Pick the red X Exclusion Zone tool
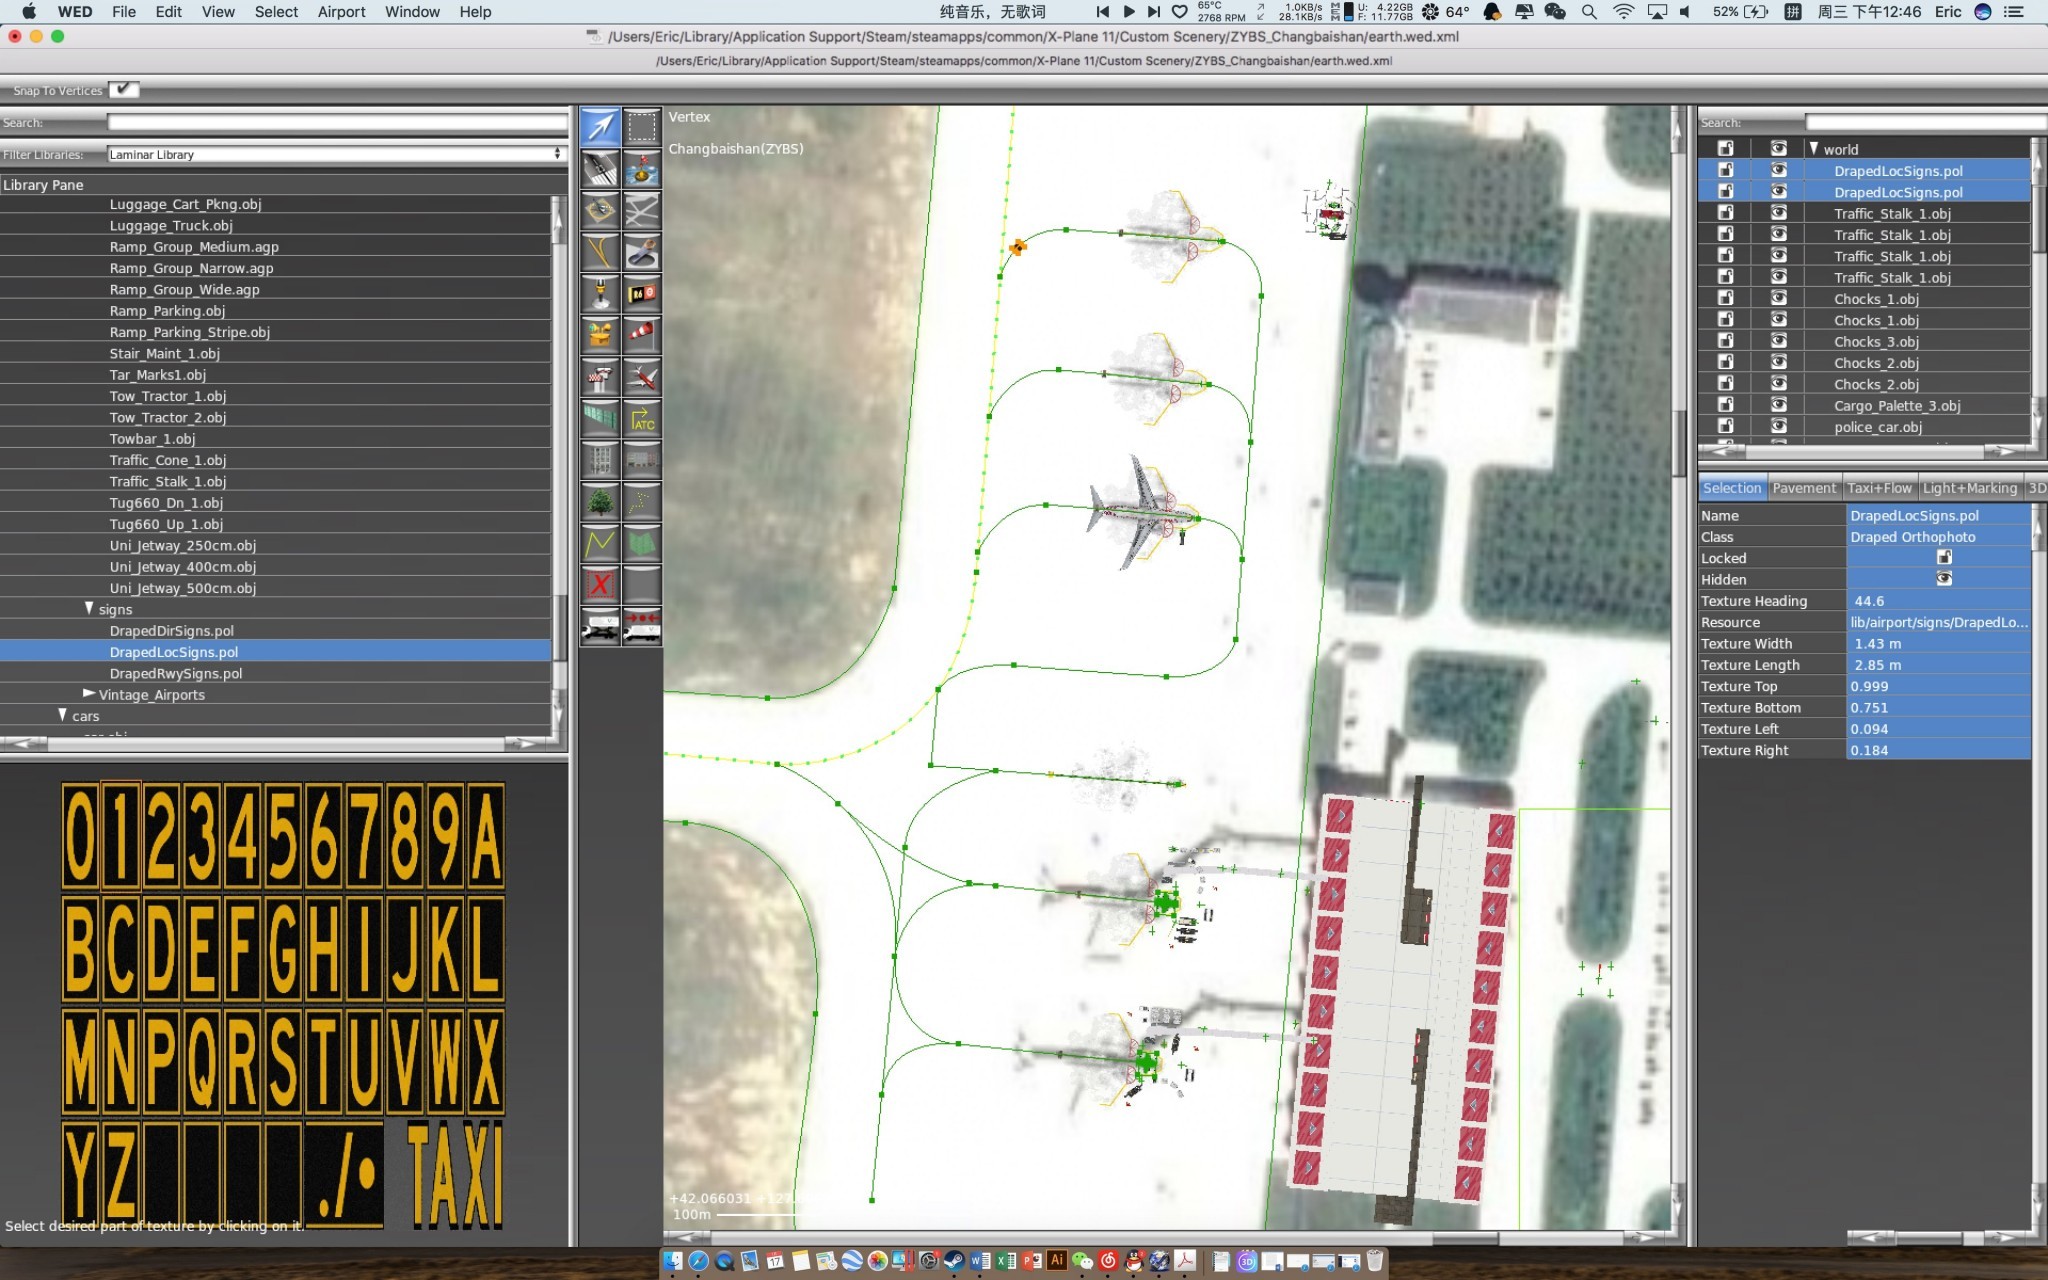The image size is (2048, 1280). [600, 585]
